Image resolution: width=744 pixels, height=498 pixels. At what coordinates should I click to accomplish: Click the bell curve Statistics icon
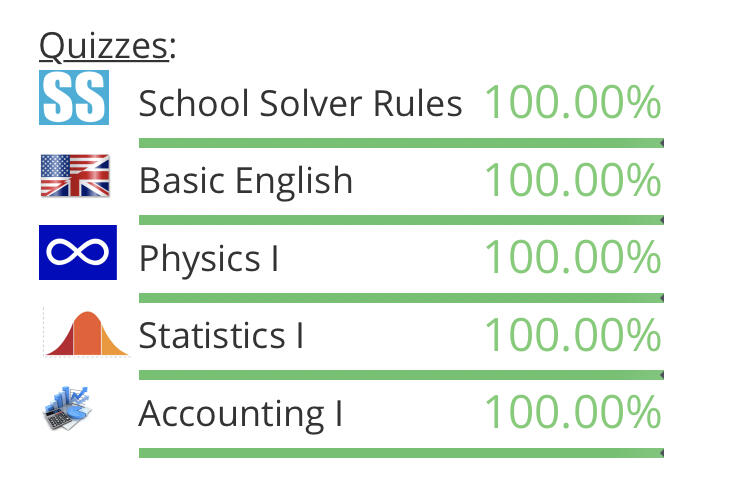87,333
